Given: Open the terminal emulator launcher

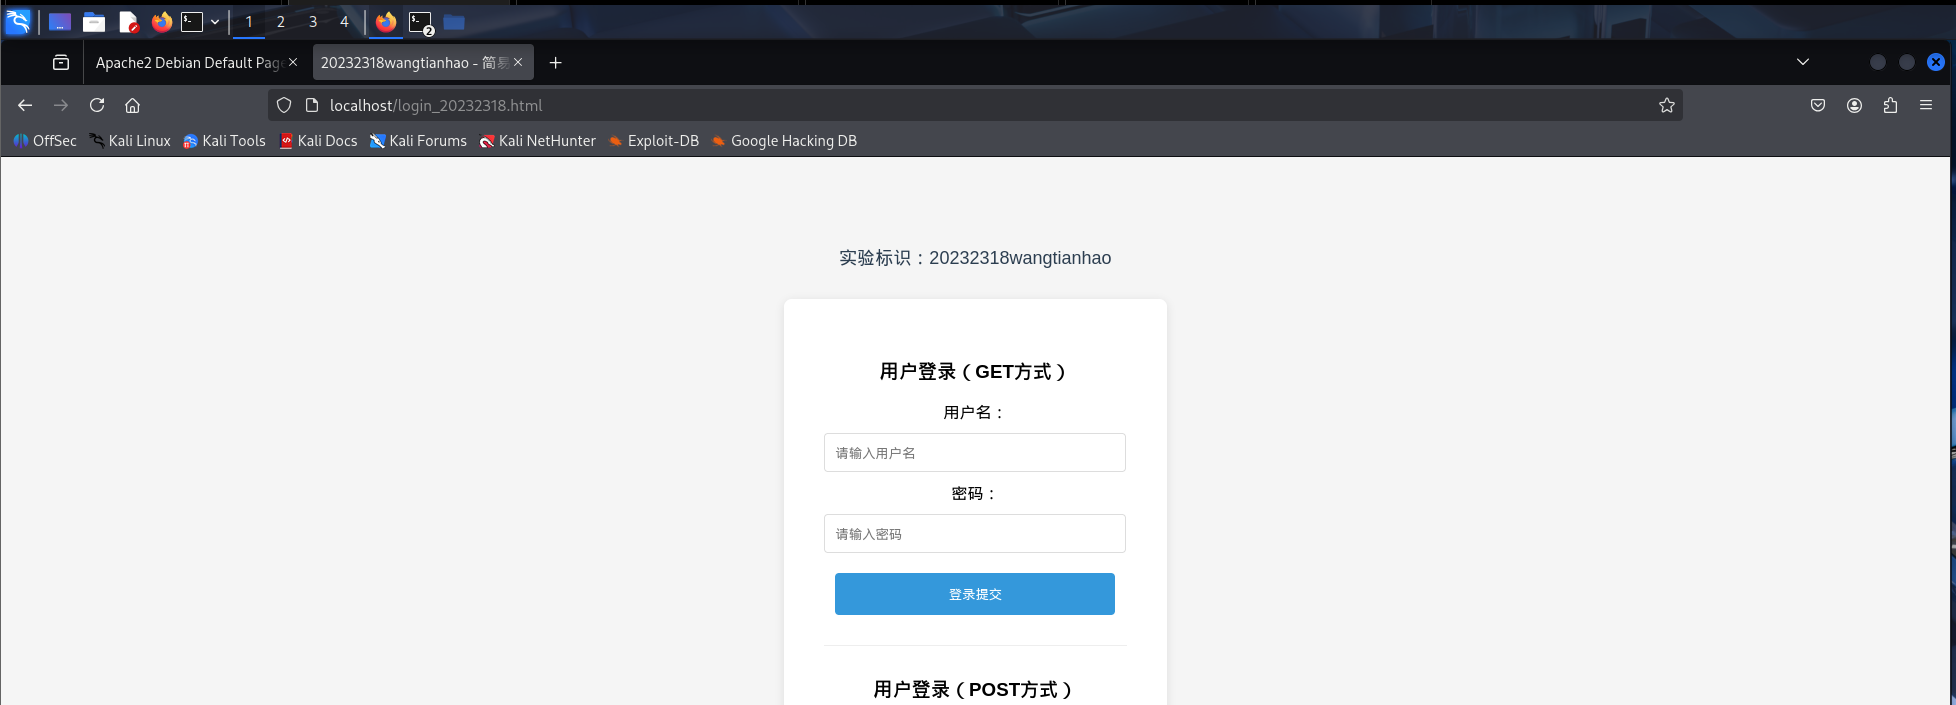Looking at the screenshot, I should 192,21.
